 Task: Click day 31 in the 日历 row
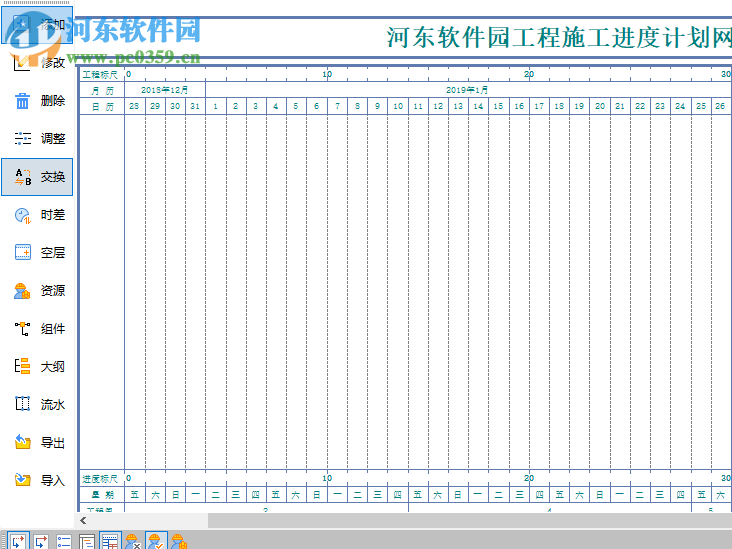[195, 106]
